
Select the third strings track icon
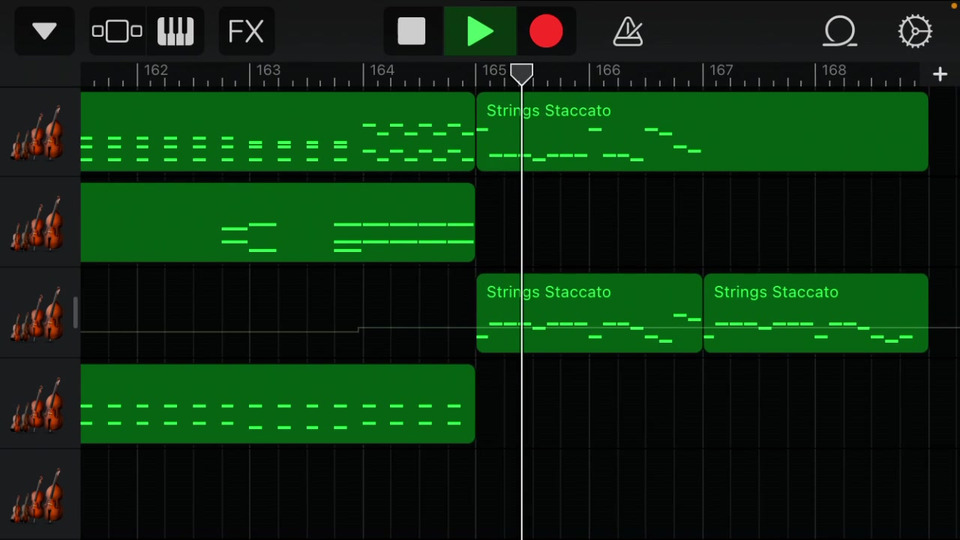(38, 314)
